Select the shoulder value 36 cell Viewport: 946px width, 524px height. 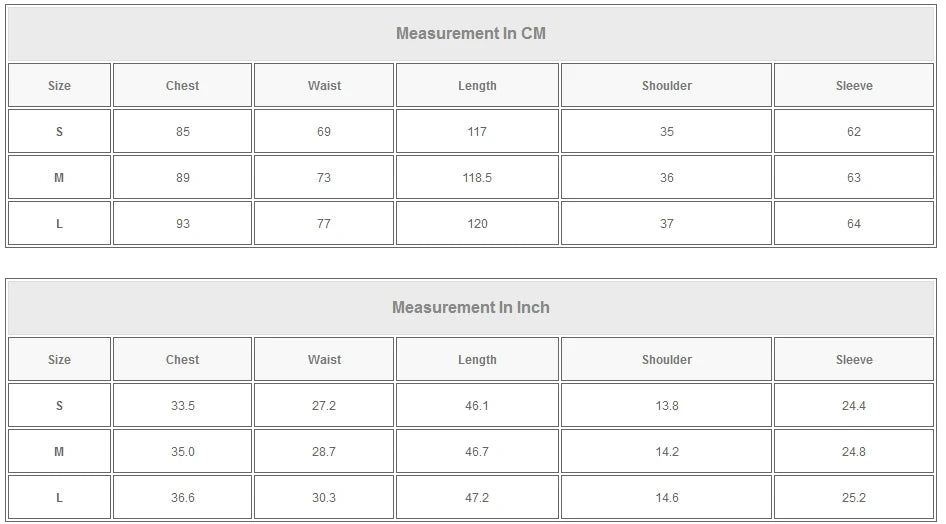[x=667, y=178]
